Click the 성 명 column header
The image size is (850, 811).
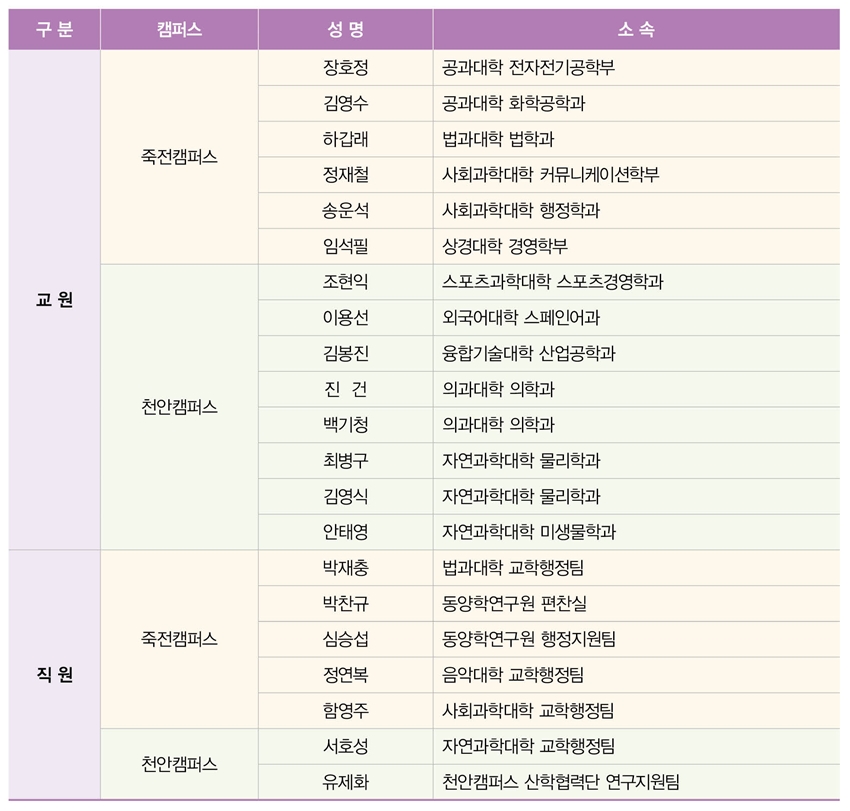pyautogui.click(x=346, y=29)
